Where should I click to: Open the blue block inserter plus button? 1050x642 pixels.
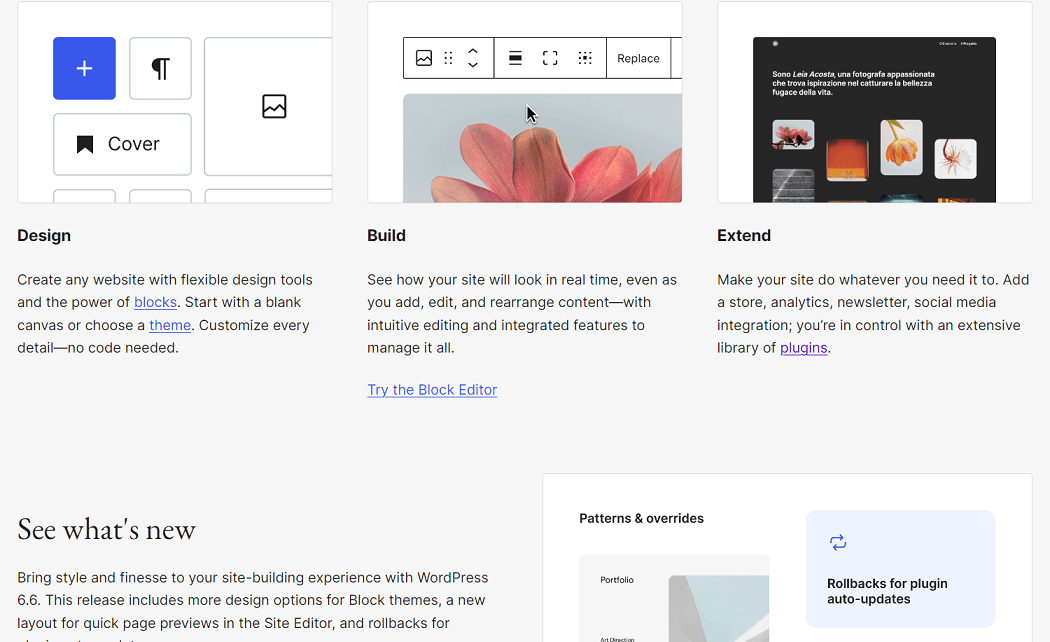(x=84, y=69)
